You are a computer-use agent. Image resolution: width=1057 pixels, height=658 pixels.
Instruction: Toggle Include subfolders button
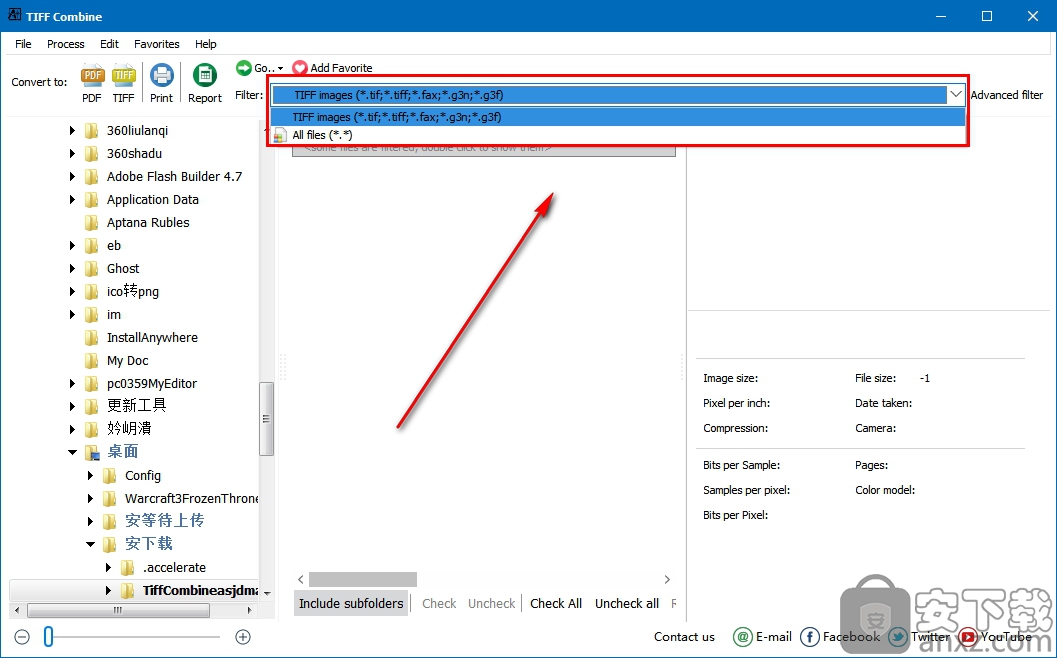[351, 603]
